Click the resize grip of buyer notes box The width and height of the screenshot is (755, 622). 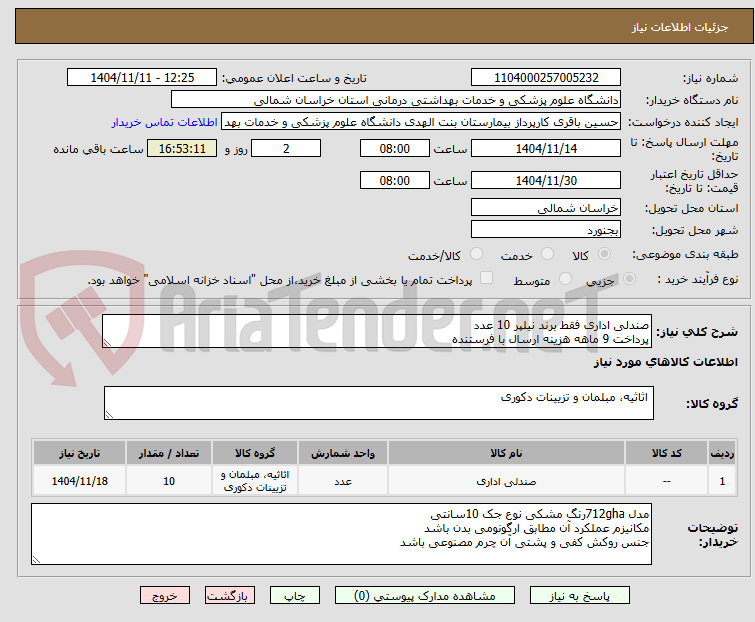click(x=36, y=559)
